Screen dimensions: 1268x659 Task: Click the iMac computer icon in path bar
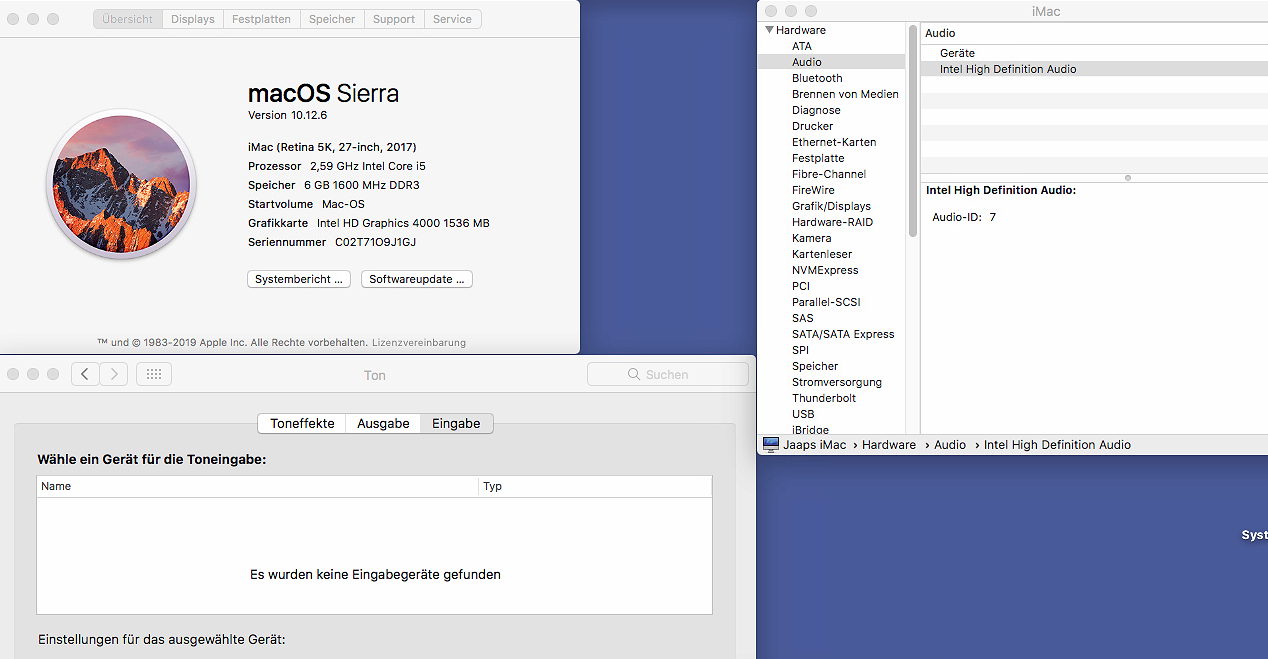771,445
